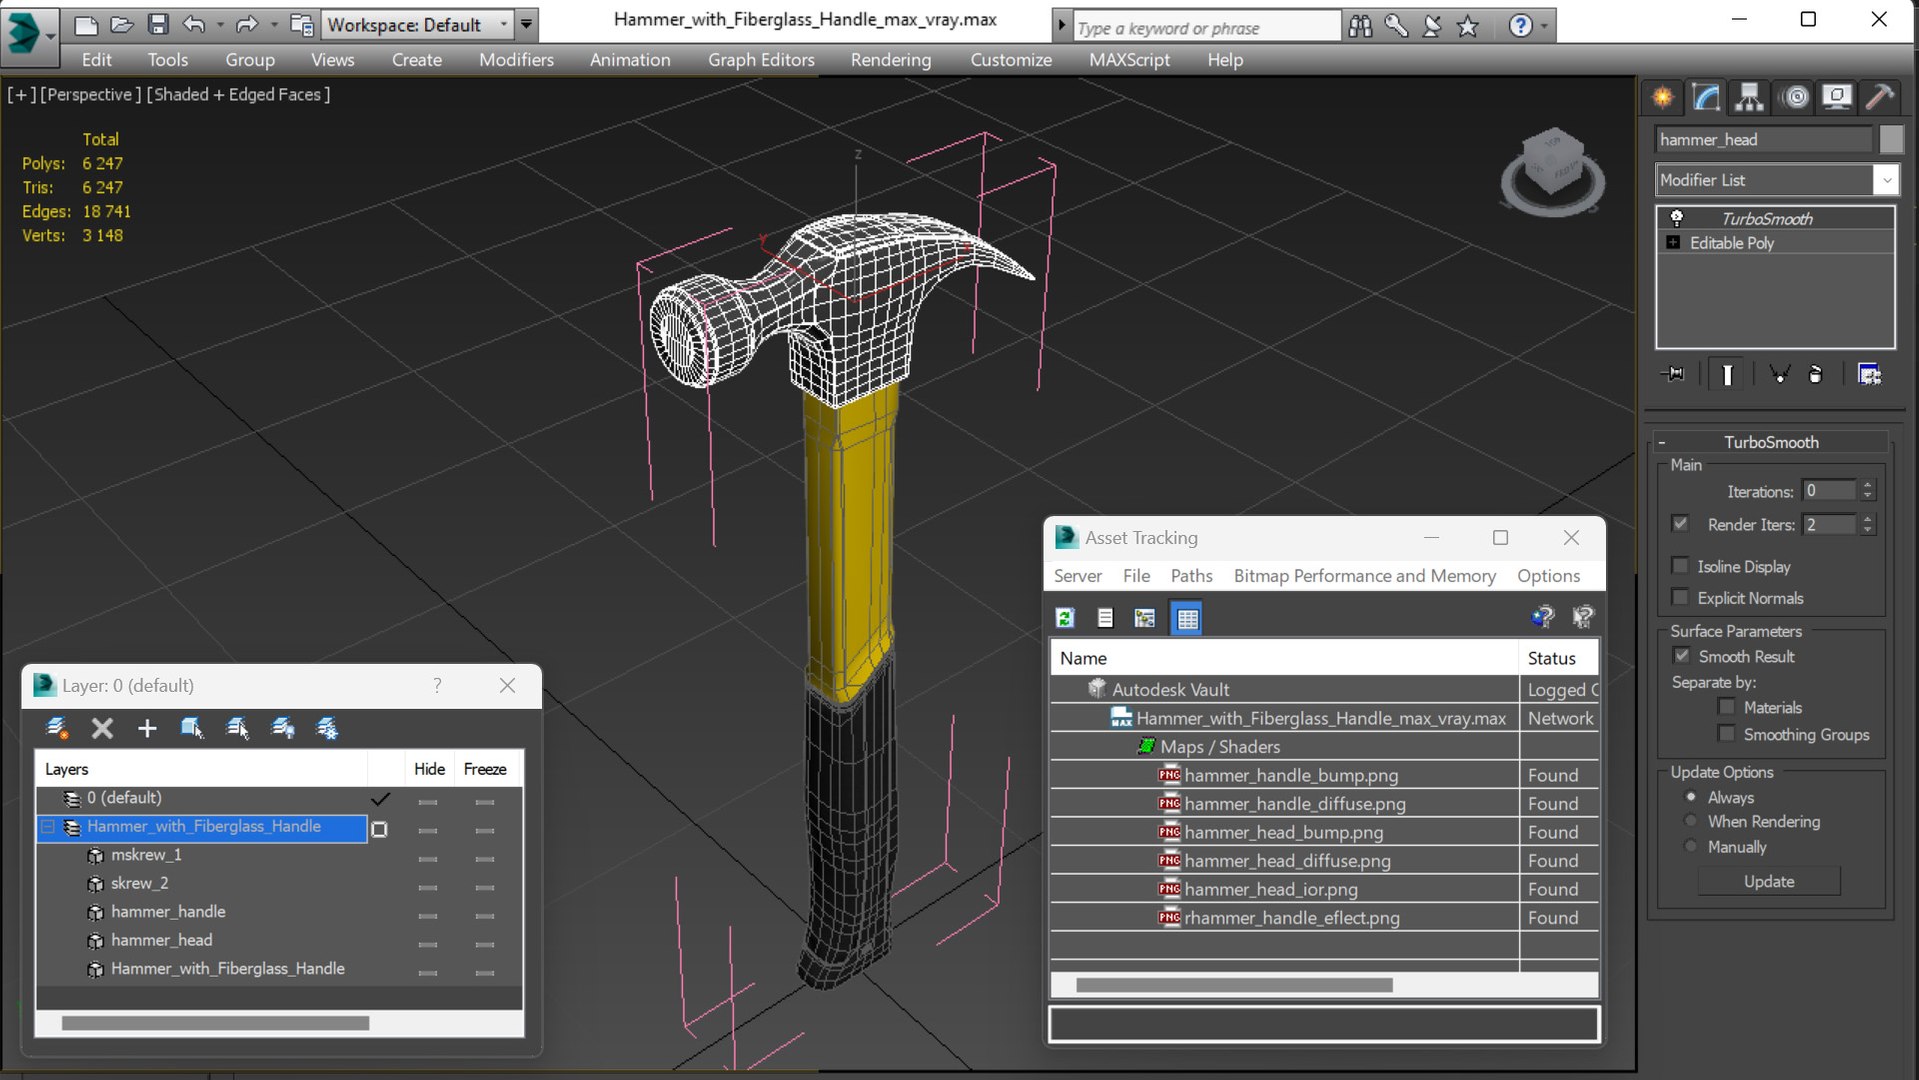Enable Separate by Materials checkbox

pyautogui.click(x=1727, y=707)
